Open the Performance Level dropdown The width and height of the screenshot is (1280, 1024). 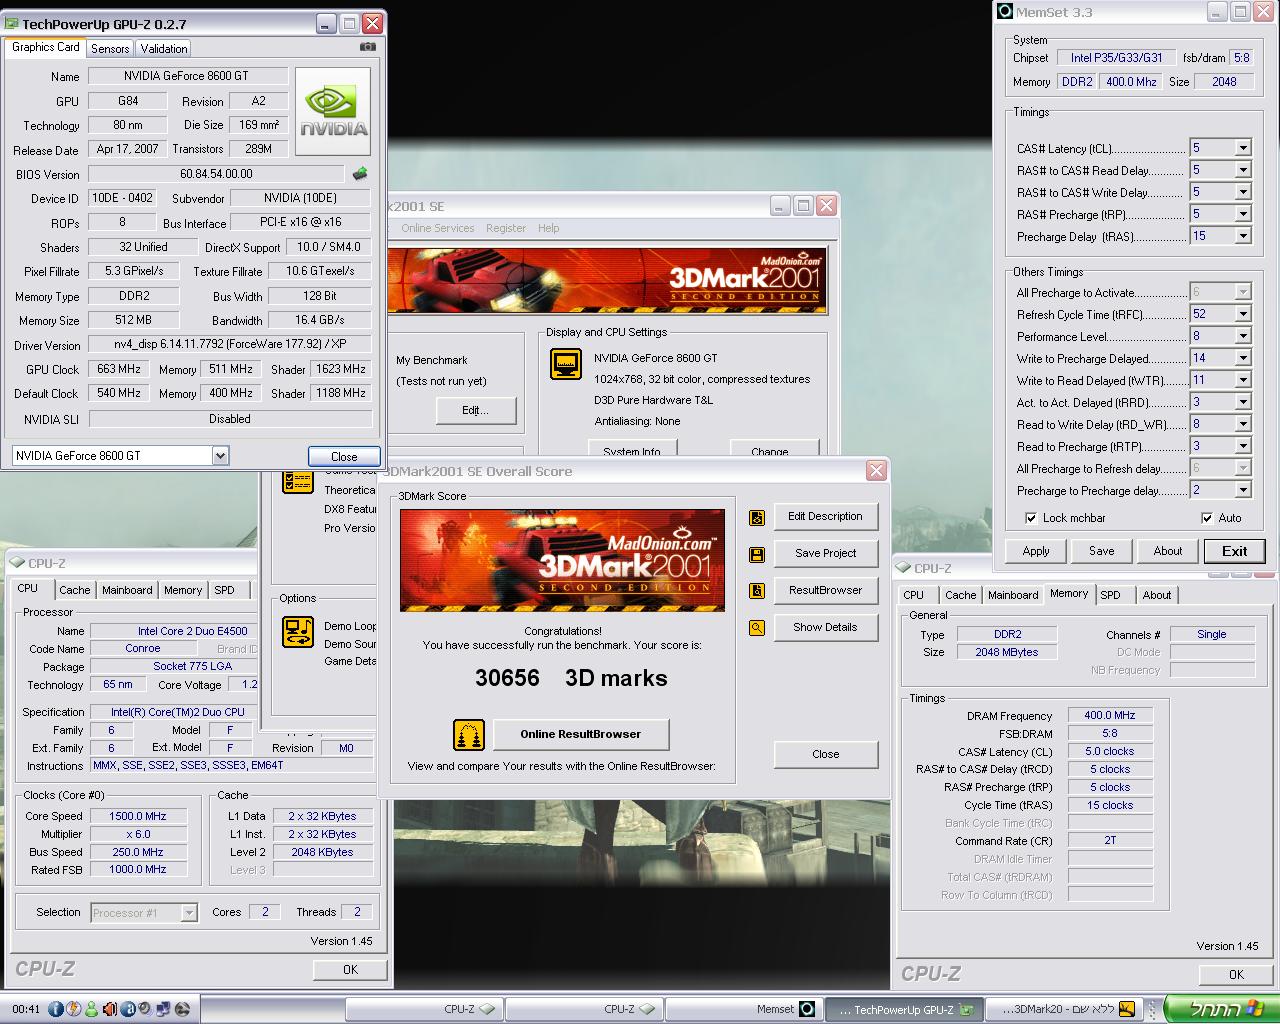pos(1243,336)
